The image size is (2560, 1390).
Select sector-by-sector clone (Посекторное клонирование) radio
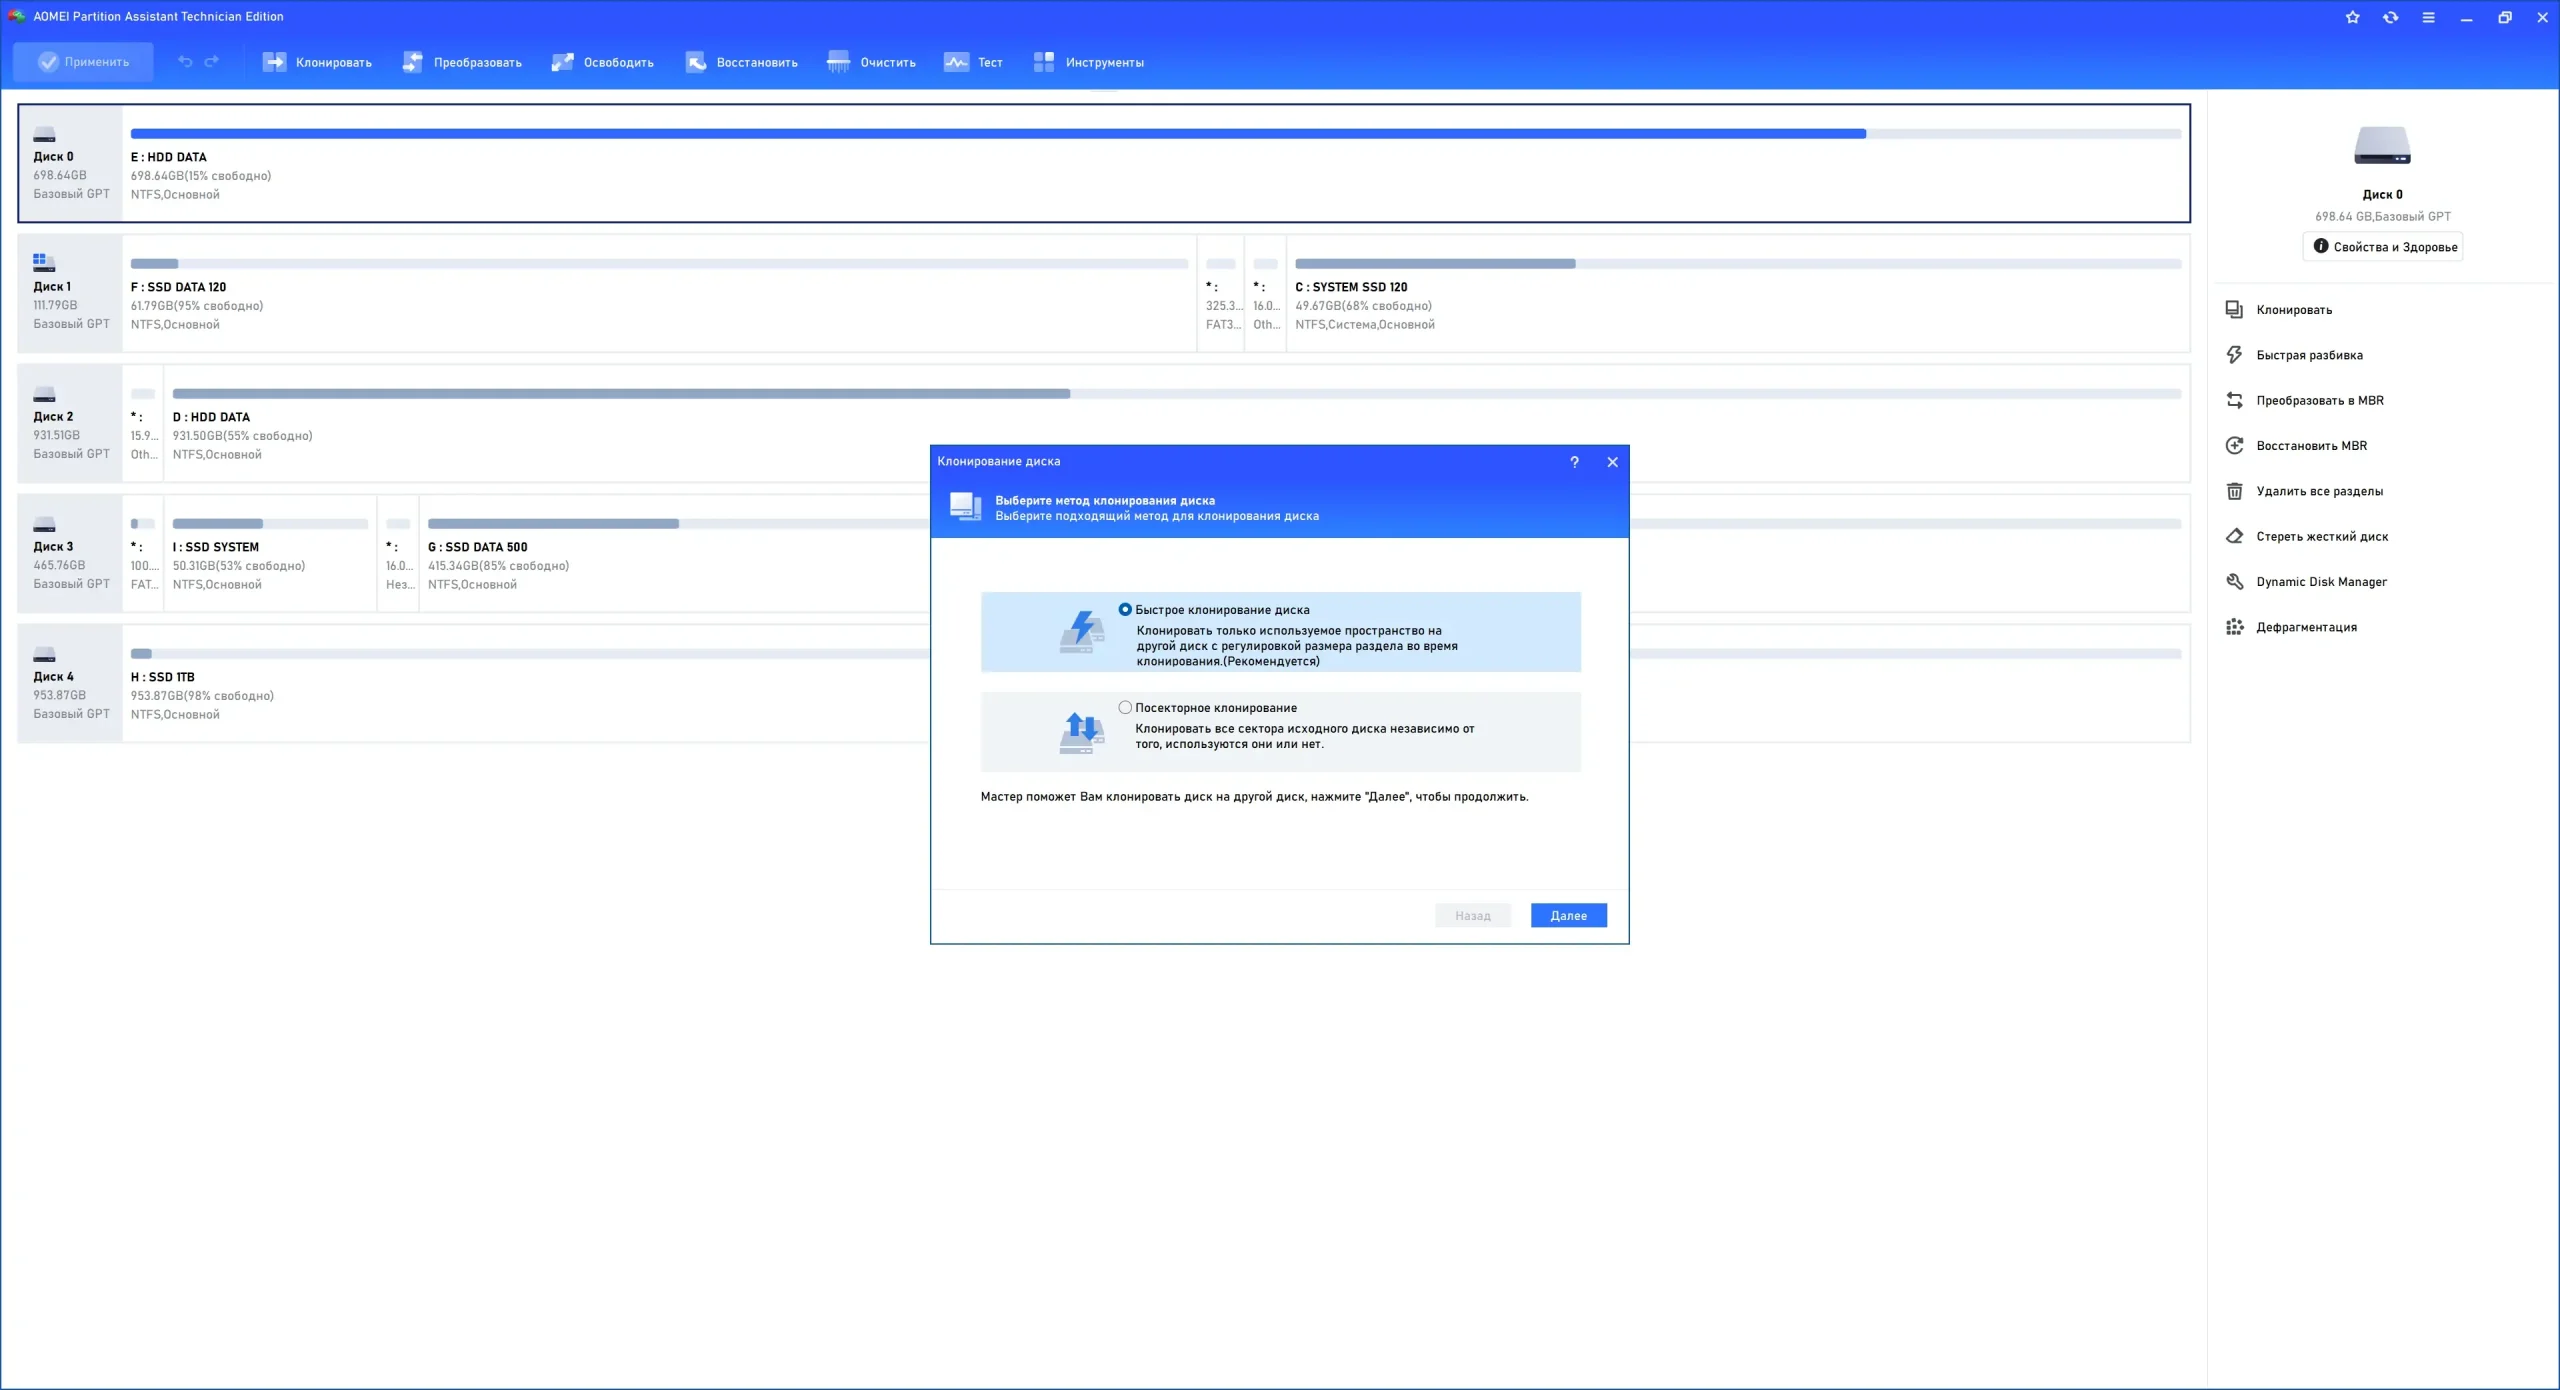tap(1125, 707)
